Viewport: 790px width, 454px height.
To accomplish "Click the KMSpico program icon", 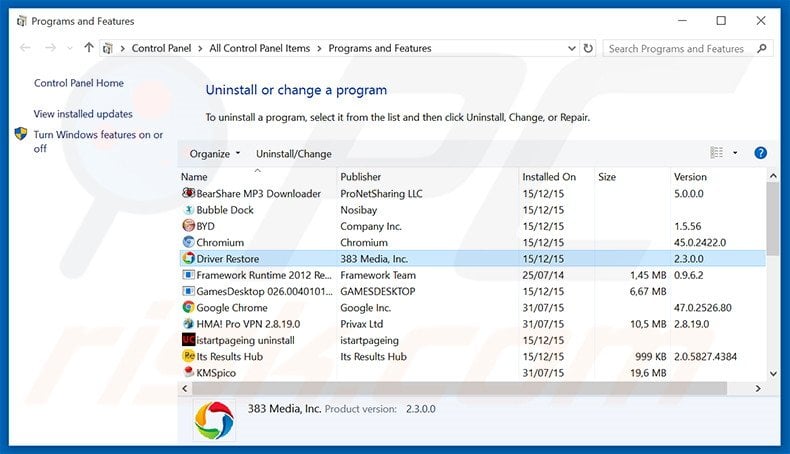I will (x=188, y=372).
